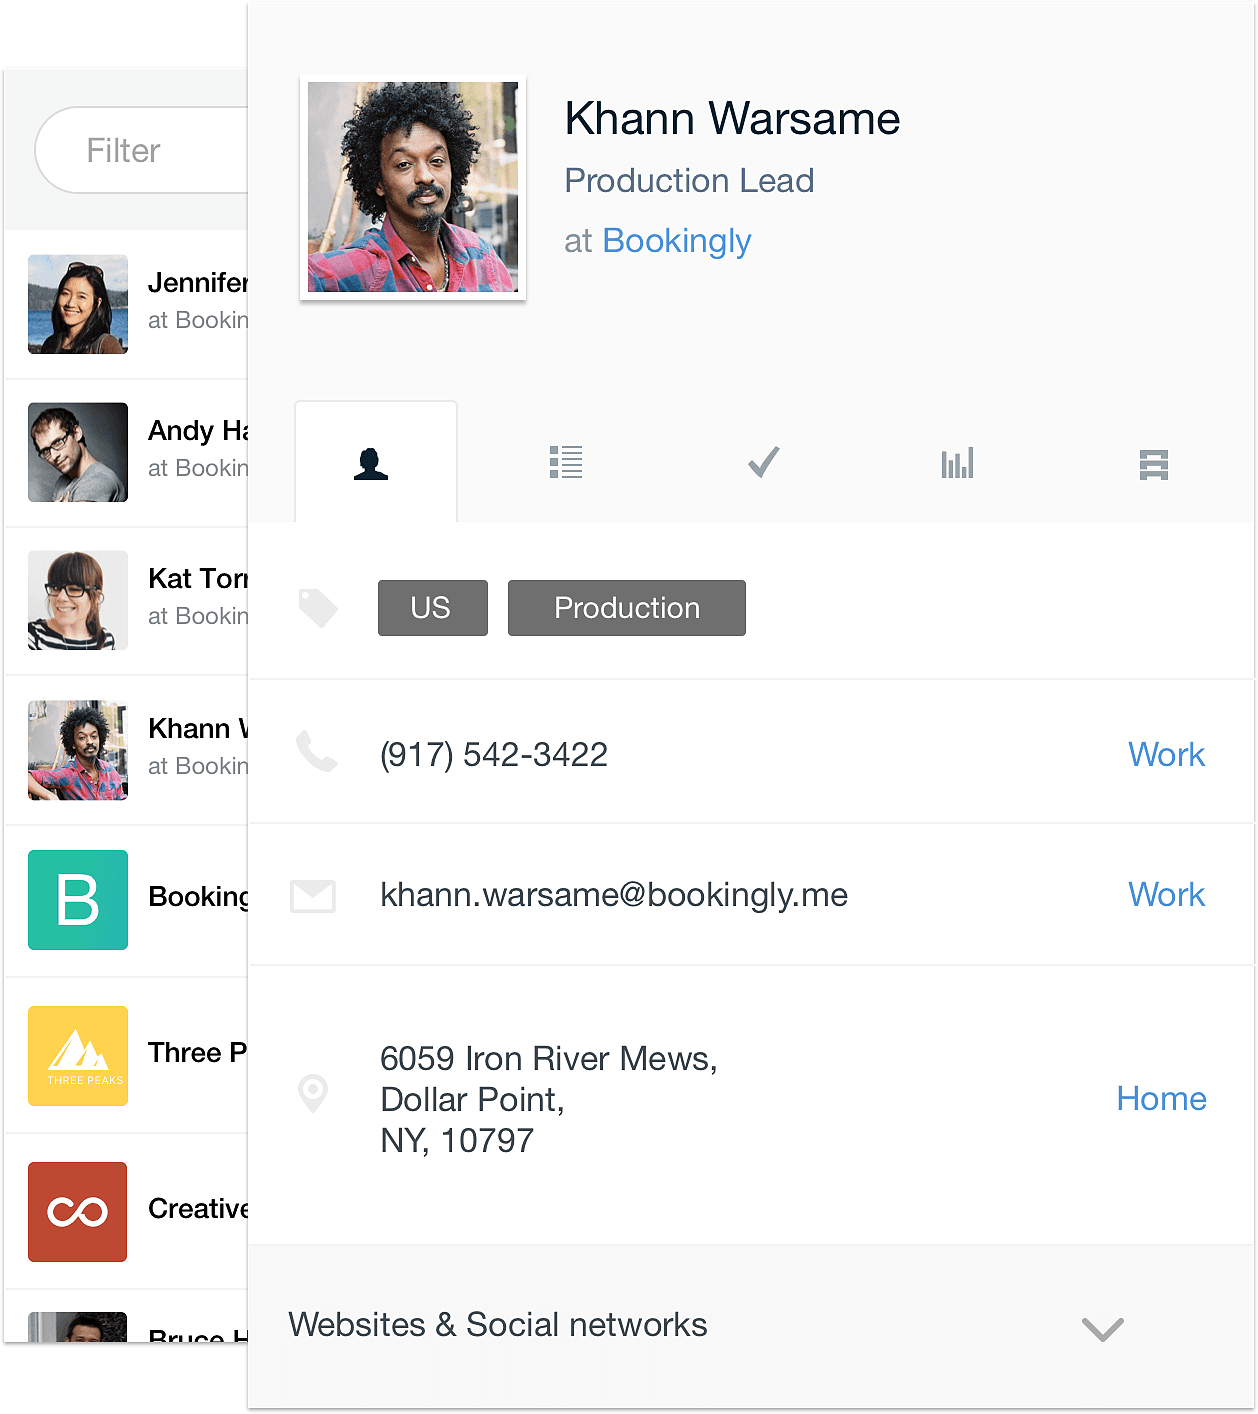
Task: Expand Websites & Social networks chevron
Action: (x=1103, y=1329)
